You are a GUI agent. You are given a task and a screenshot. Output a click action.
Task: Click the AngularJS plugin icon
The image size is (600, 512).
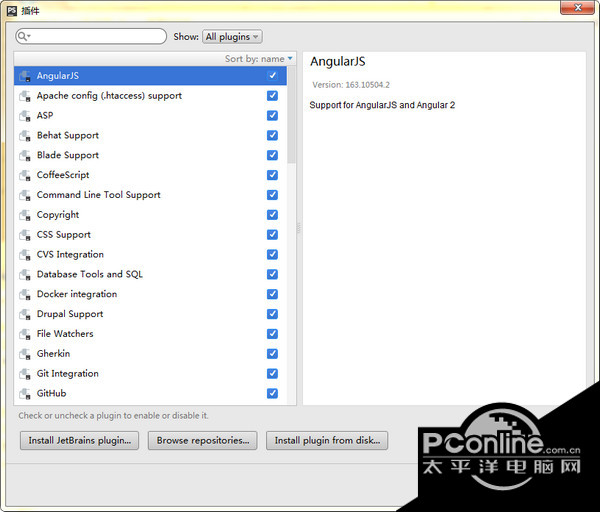(x=25, y=76)
